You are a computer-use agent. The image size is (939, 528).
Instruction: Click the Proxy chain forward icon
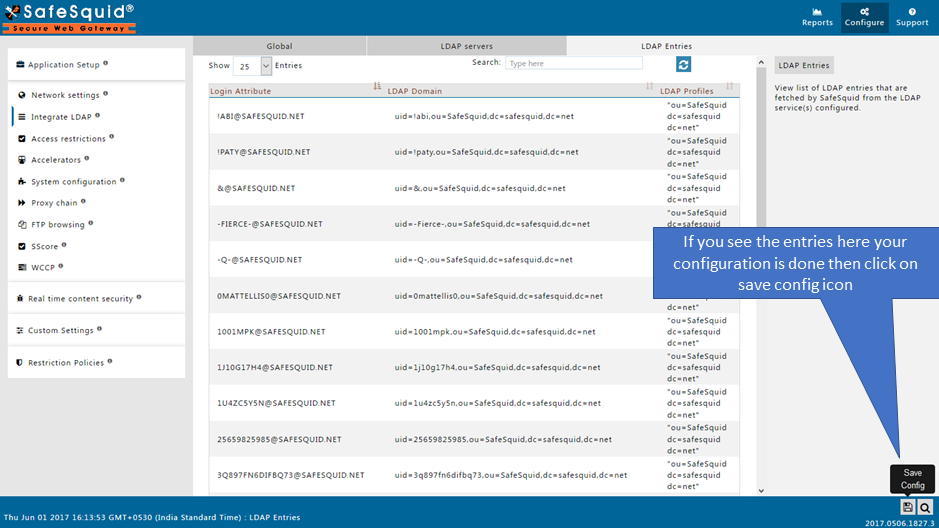click(22, 203)
